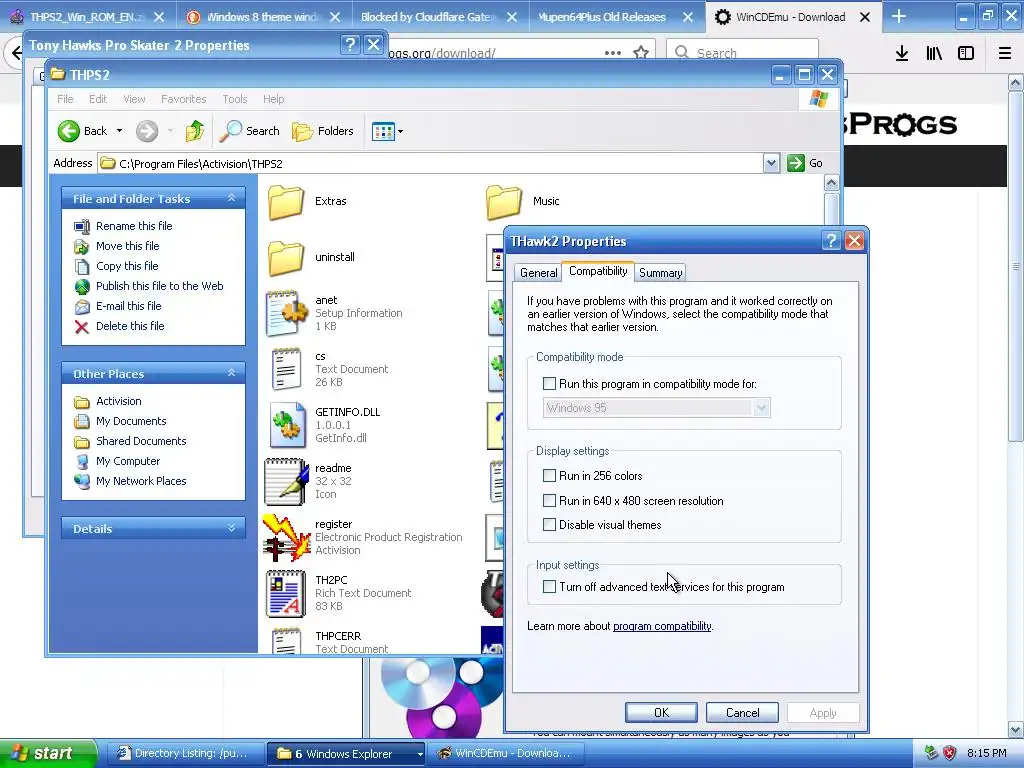
Task: Switch to the Summary tab
Action: tap(660, 273)
